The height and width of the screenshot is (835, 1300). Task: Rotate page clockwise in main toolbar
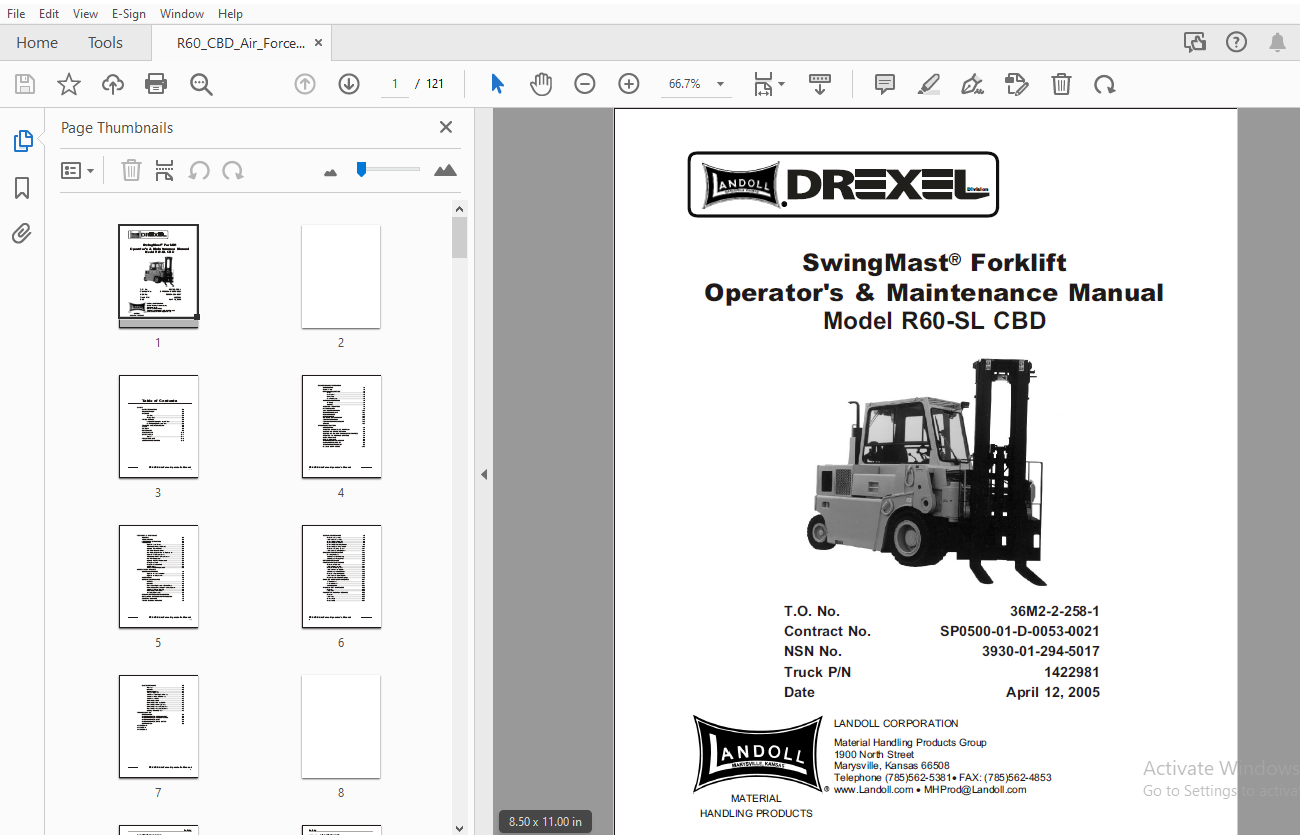pyautogui.click(x=1105, y=84)
